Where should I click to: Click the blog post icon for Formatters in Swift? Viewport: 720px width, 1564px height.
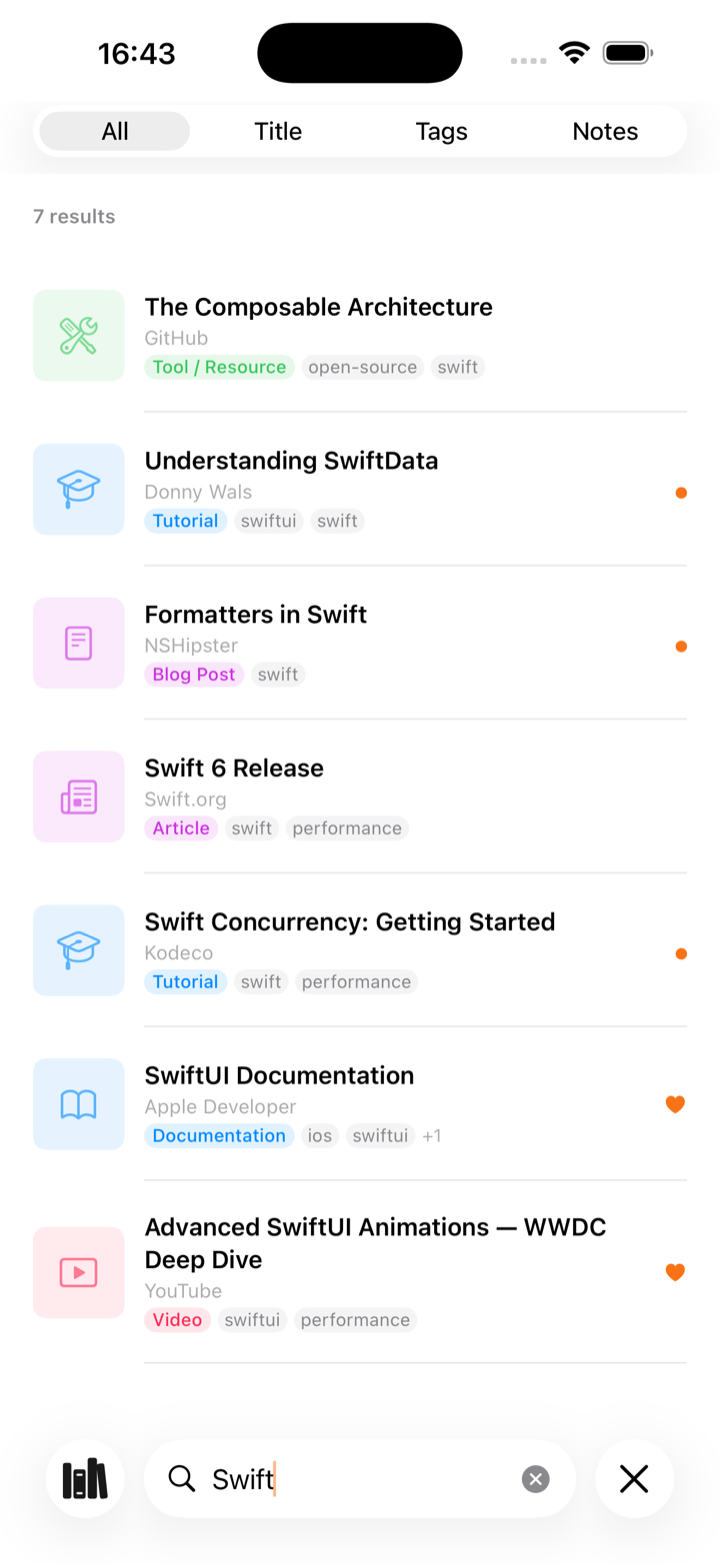[79, 643]
